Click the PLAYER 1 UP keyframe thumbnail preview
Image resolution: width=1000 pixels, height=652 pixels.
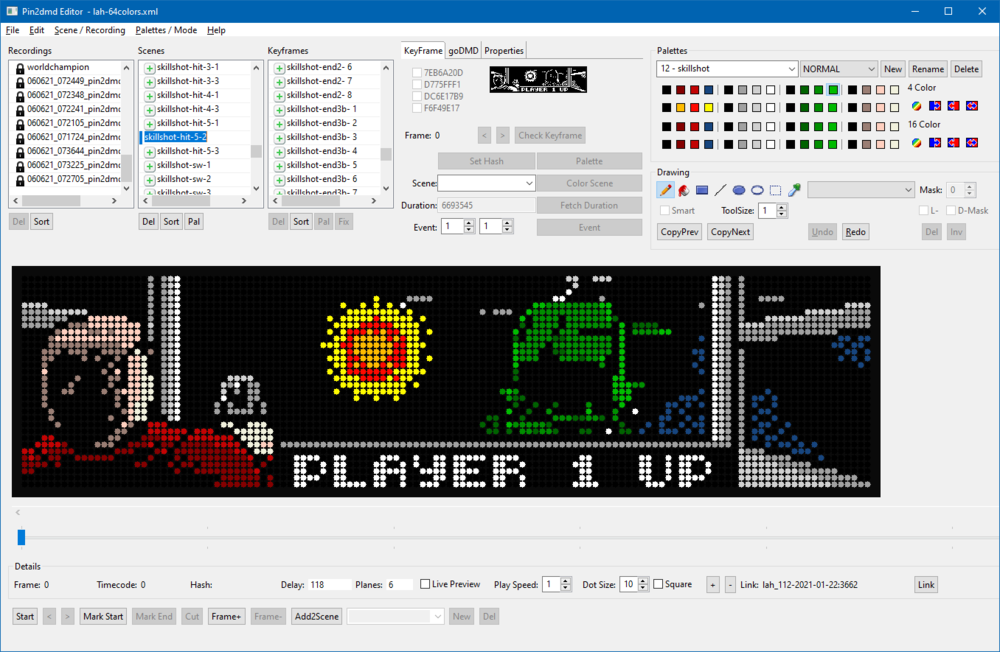pos(538,80)
